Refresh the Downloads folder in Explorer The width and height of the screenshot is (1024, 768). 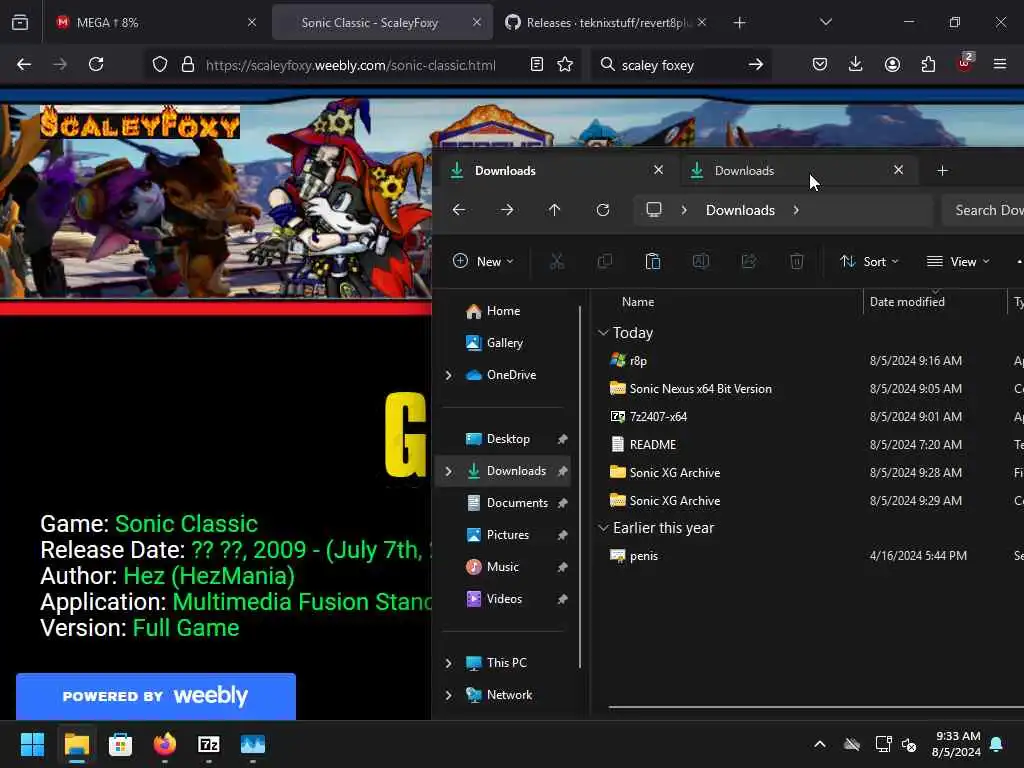[603, 210]
